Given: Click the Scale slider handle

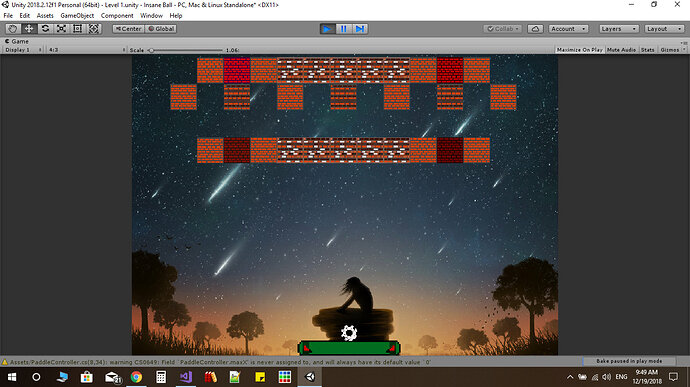Looking at the screenshot, I should click(151, 50).
